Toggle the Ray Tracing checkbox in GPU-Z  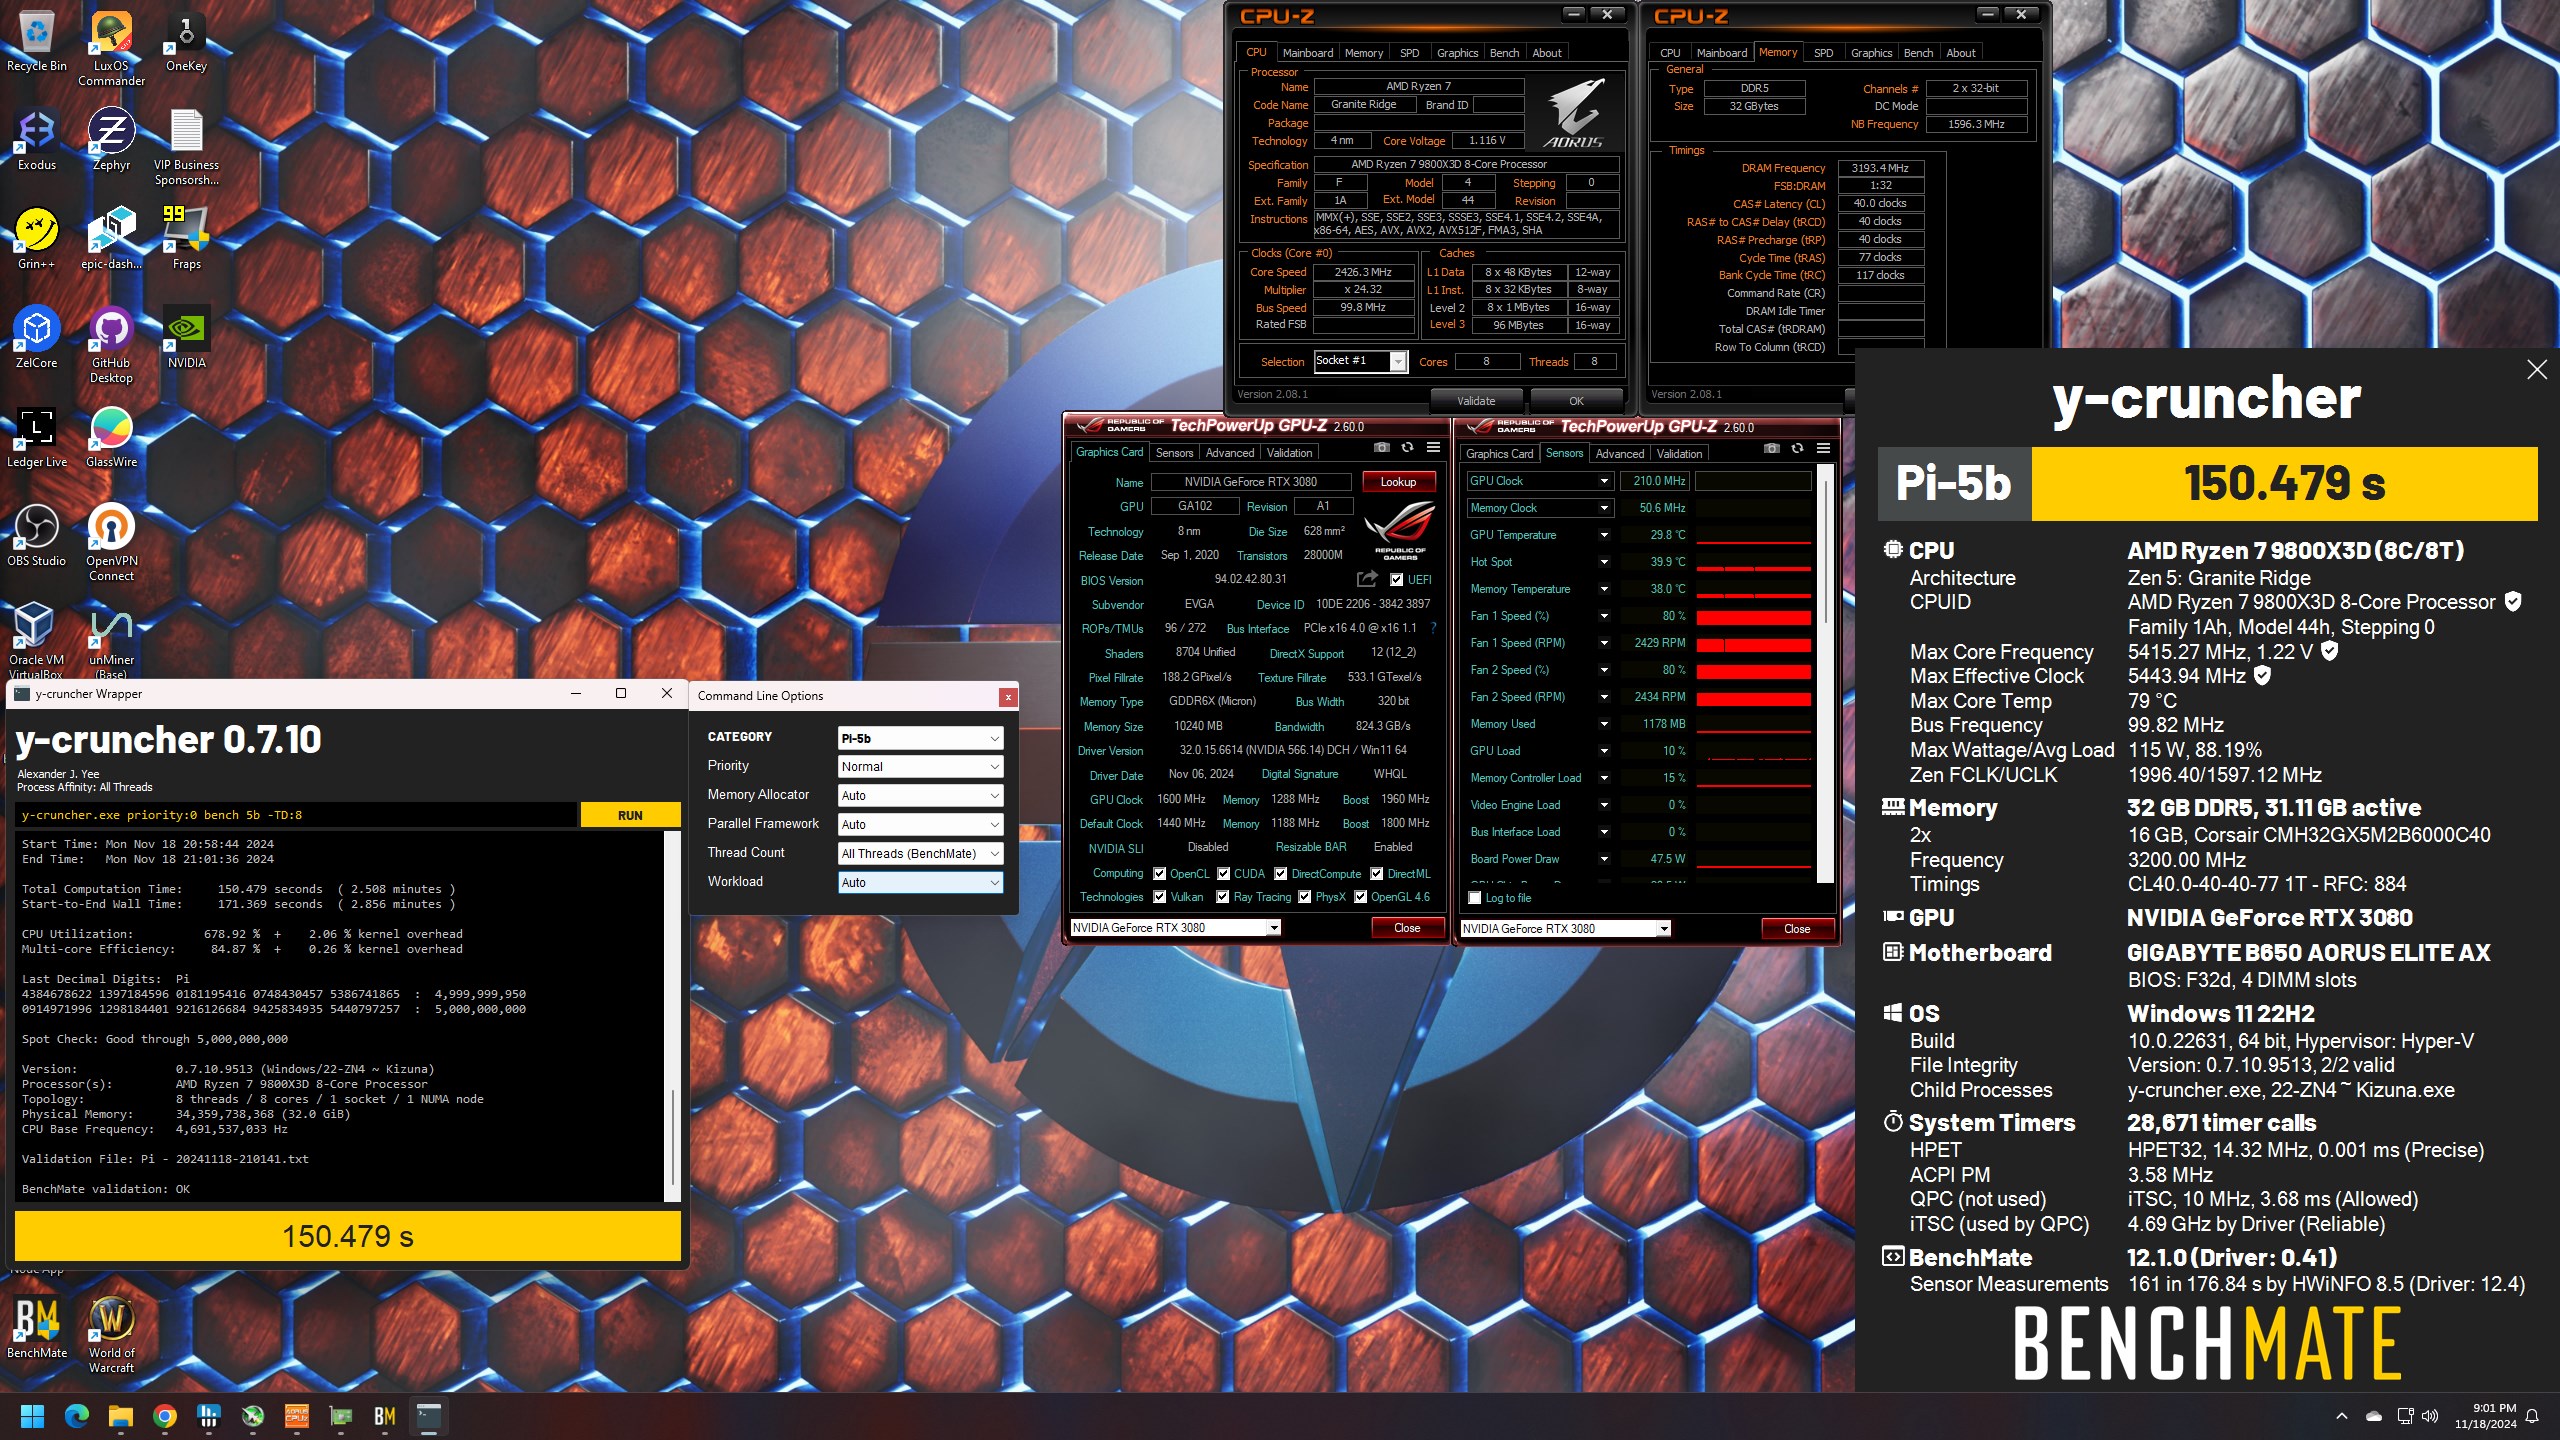tap(1223, 897)
